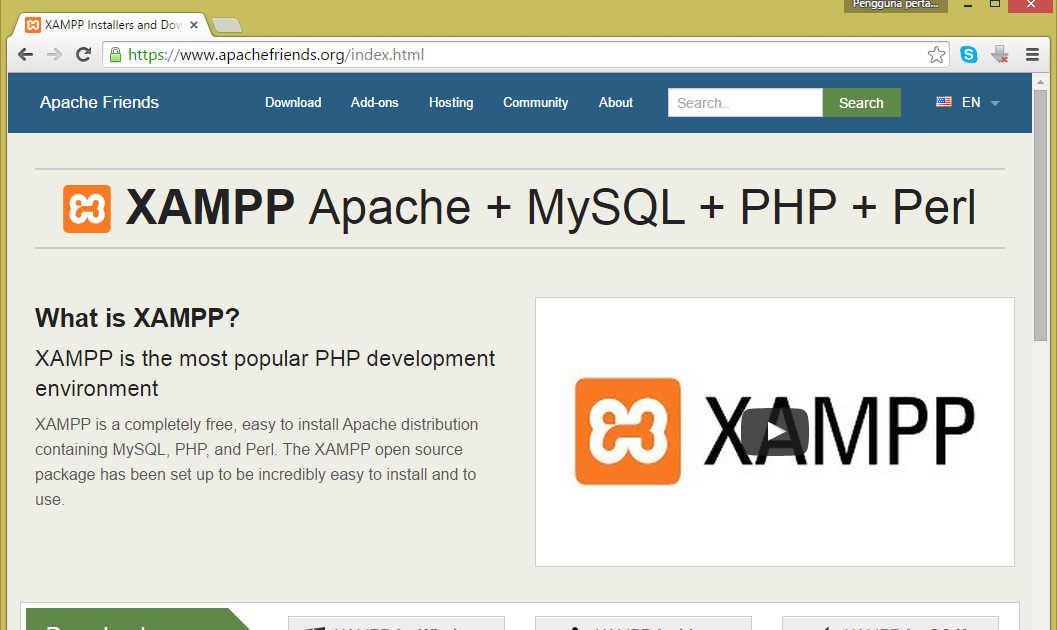
Task: Click the Pengguna pertama user profile button
Action: point(896,5)
